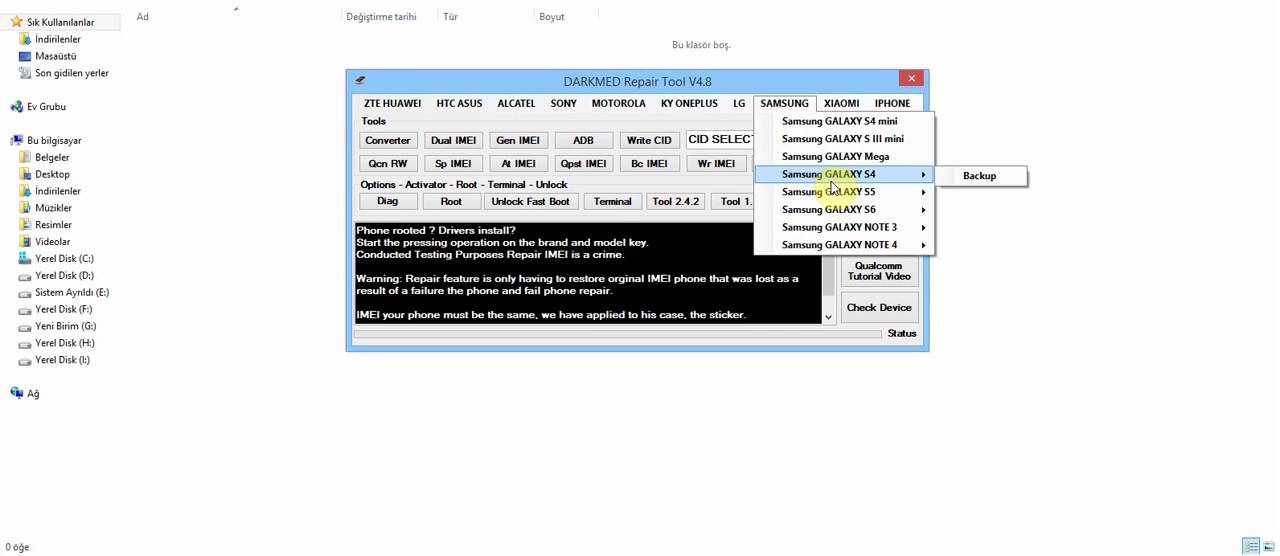Click the Yerel Disk (C:) drive icon

(x=26, y=259)
